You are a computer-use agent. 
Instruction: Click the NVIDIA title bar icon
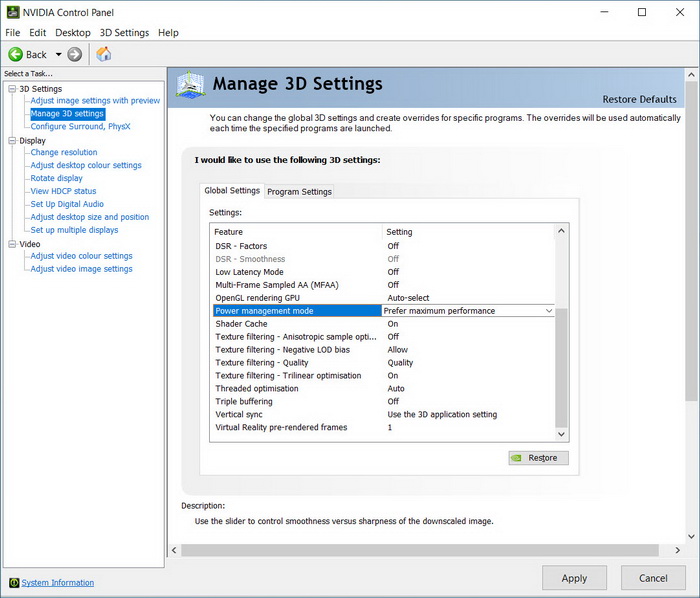click(x=12, y=12)
